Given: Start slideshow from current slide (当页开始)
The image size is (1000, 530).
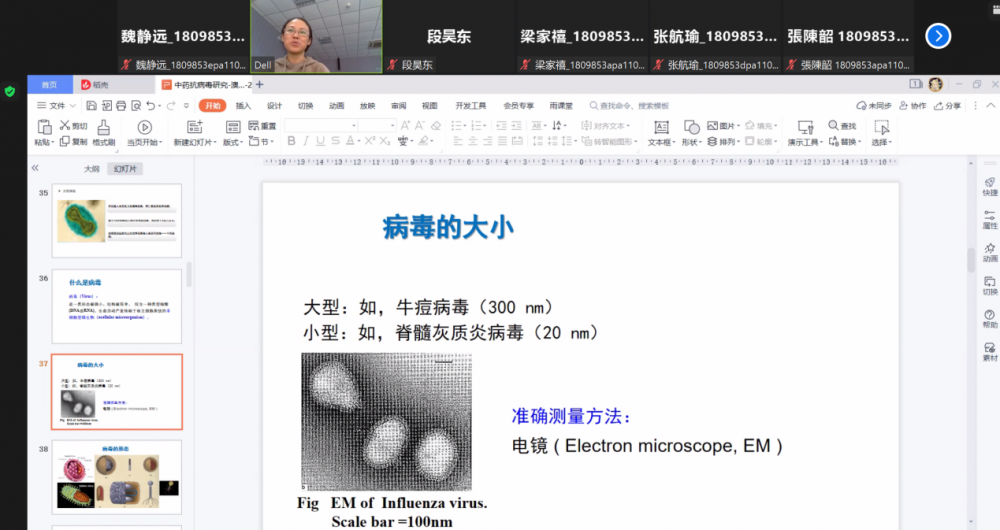Looking at the screenshot, I should tap(144, 127).
